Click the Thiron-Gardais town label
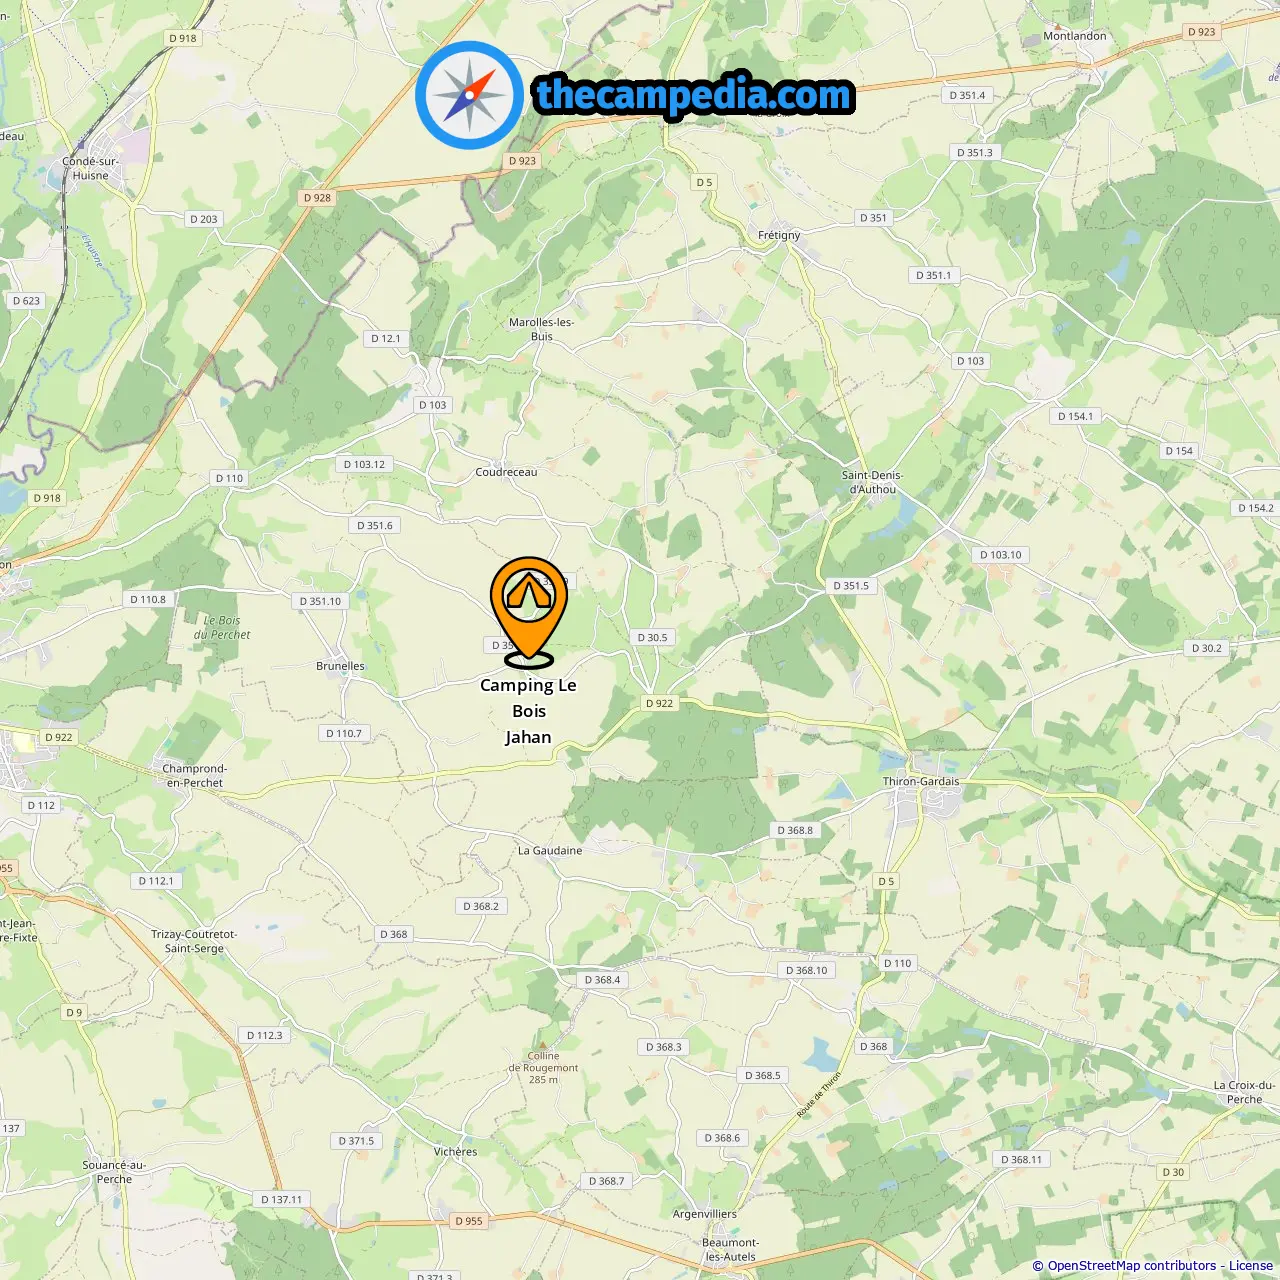 point(921,782)
